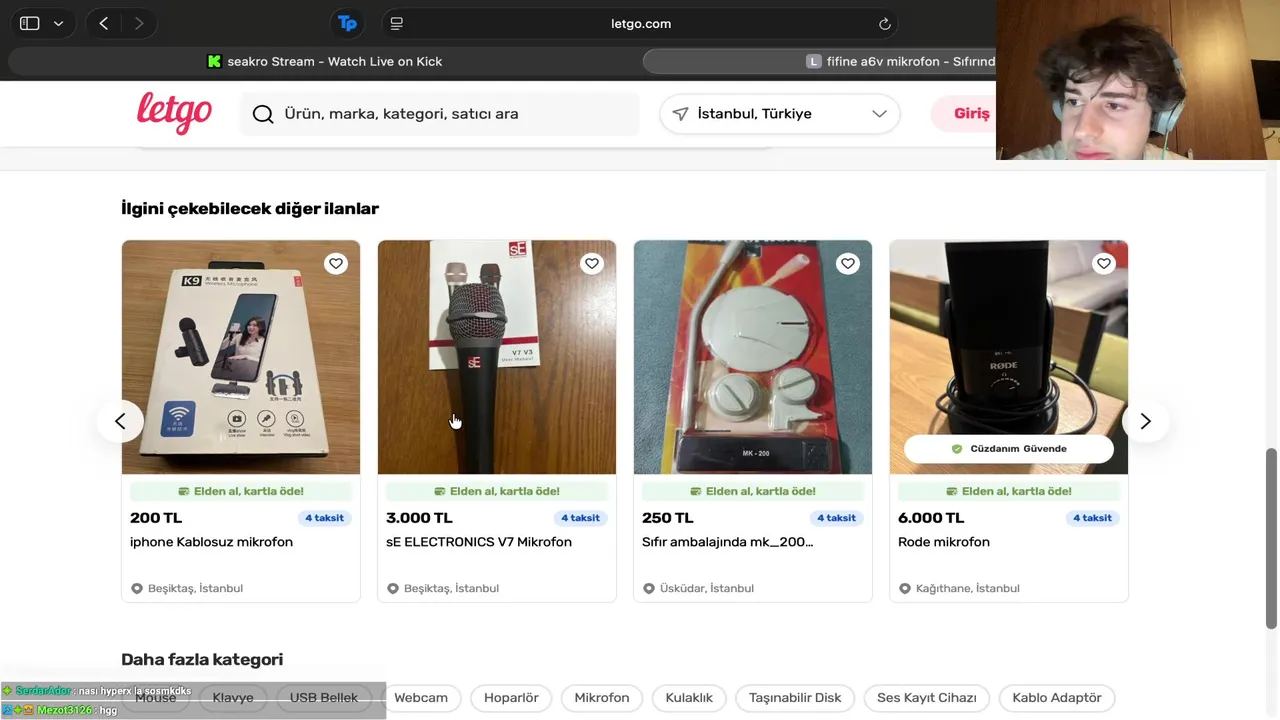Open the Safari sidebar toggle icon
Image resolution: width=1280 pixels, height=720 pixels.
[x=30, y=23]
